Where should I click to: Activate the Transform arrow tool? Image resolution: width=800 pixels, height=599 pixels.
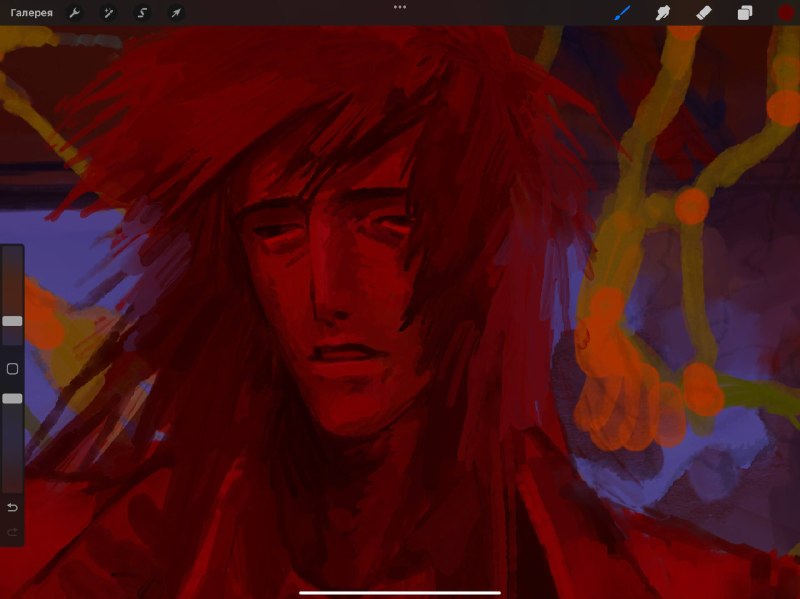pos(176,13)
